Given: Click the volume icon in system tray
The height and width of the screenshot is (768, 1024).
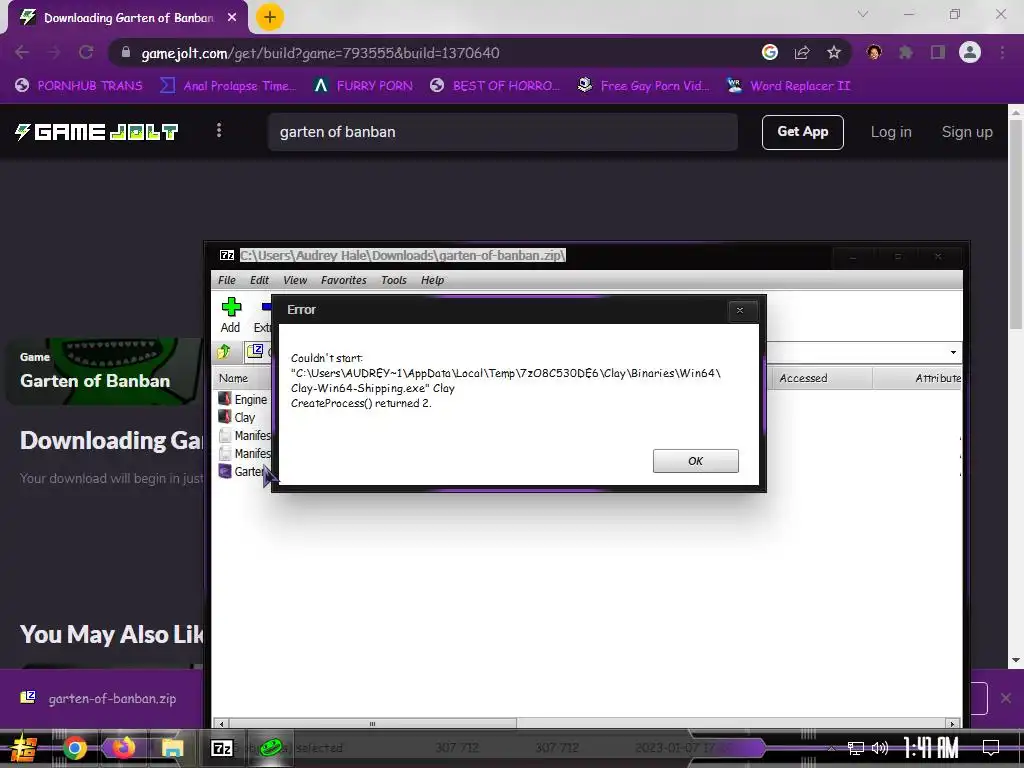Looking at the screenshot, I should [x=880, y=748].
